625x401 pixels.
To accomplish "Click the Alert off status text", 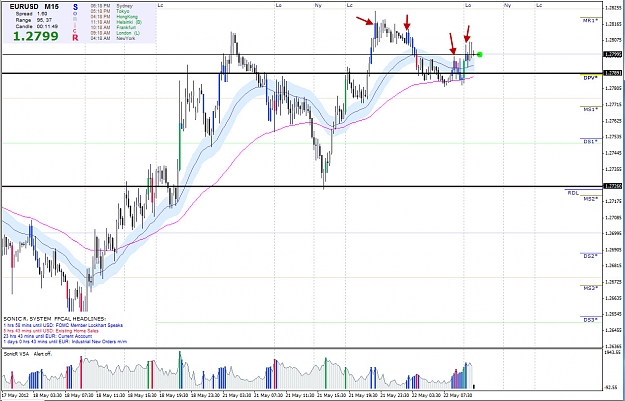I will [43, 354].
